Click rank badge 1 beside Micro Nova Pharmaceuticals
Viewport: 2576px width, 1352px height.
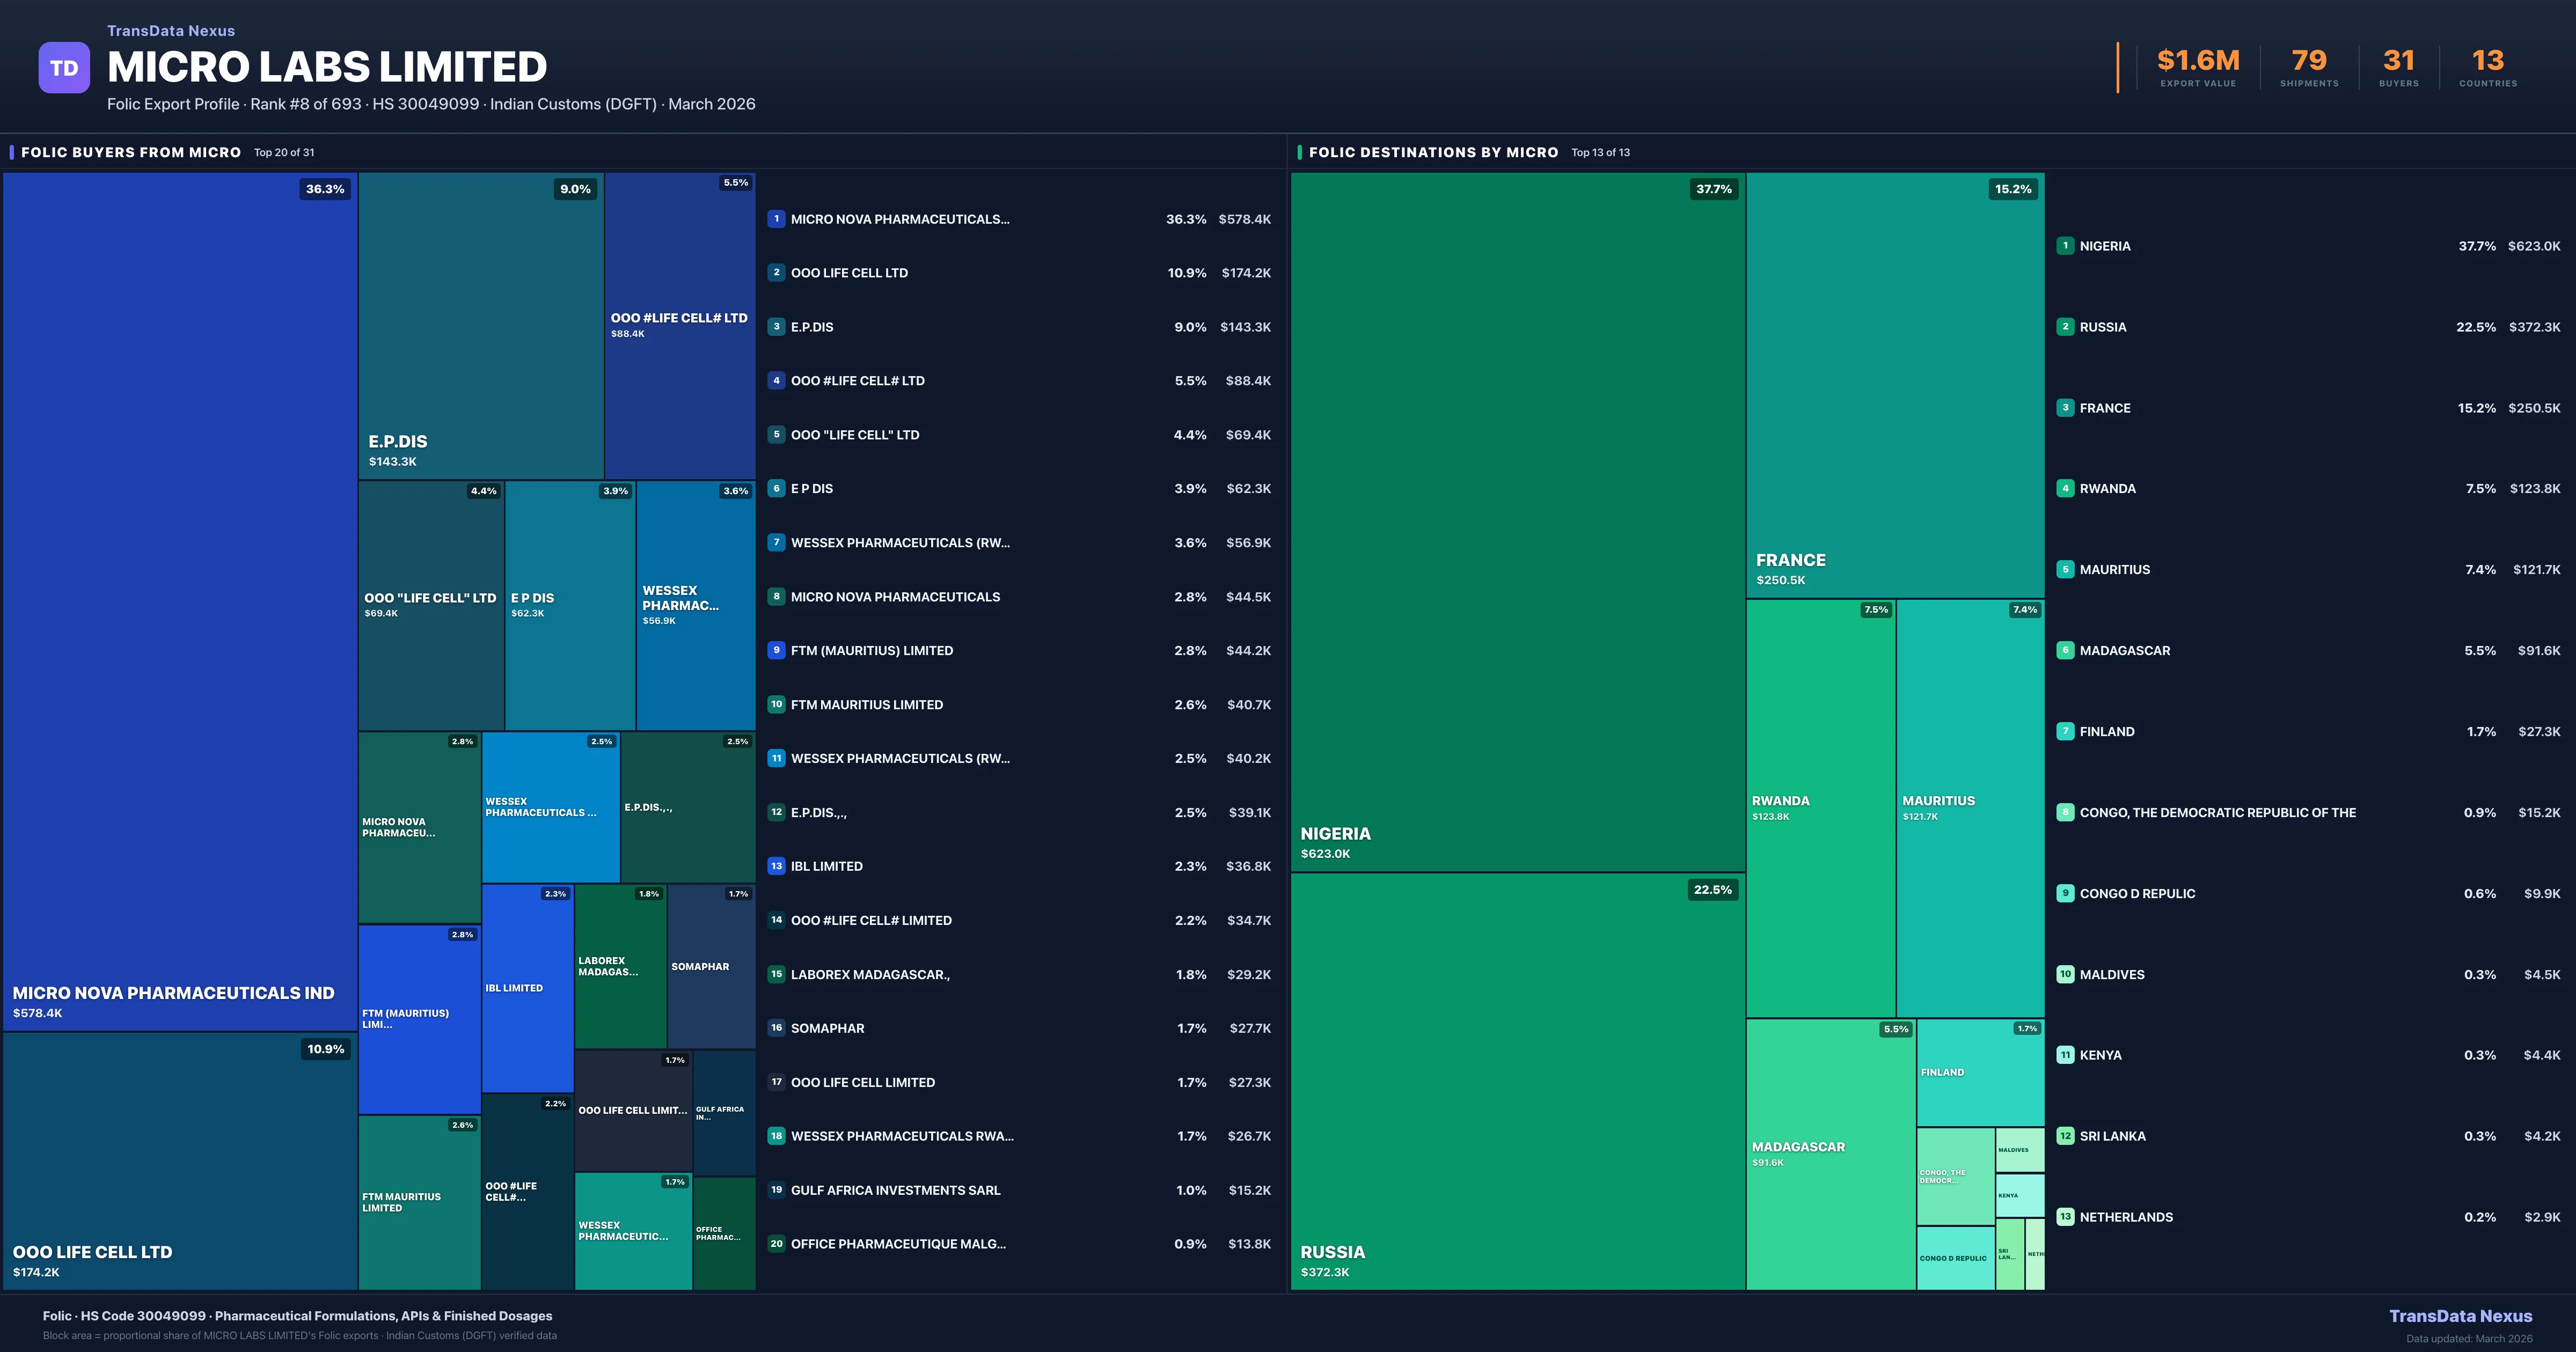click(x=776, y=219)
